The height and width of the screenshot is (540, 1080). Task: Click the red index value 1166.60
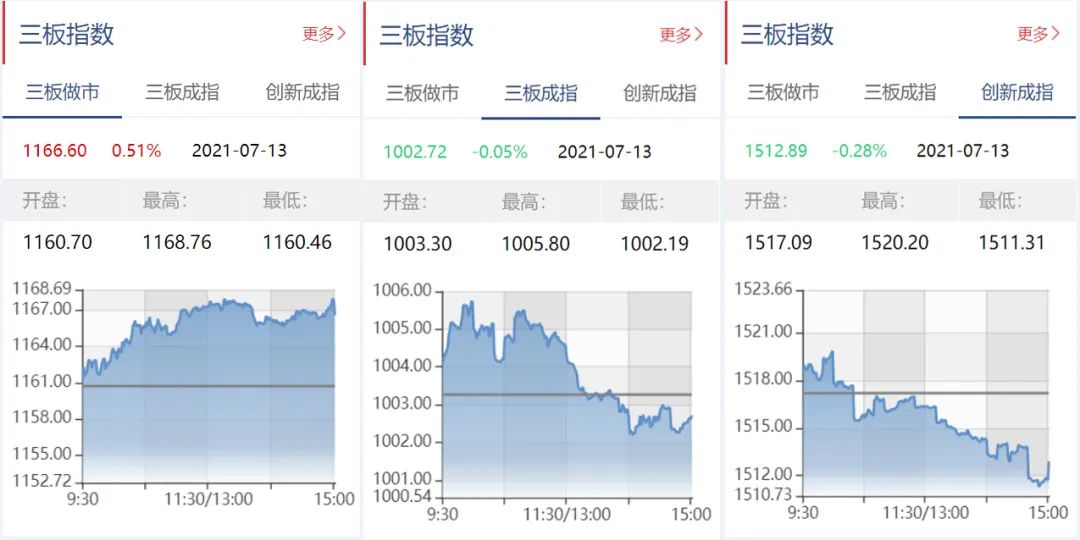coord(54,151)
